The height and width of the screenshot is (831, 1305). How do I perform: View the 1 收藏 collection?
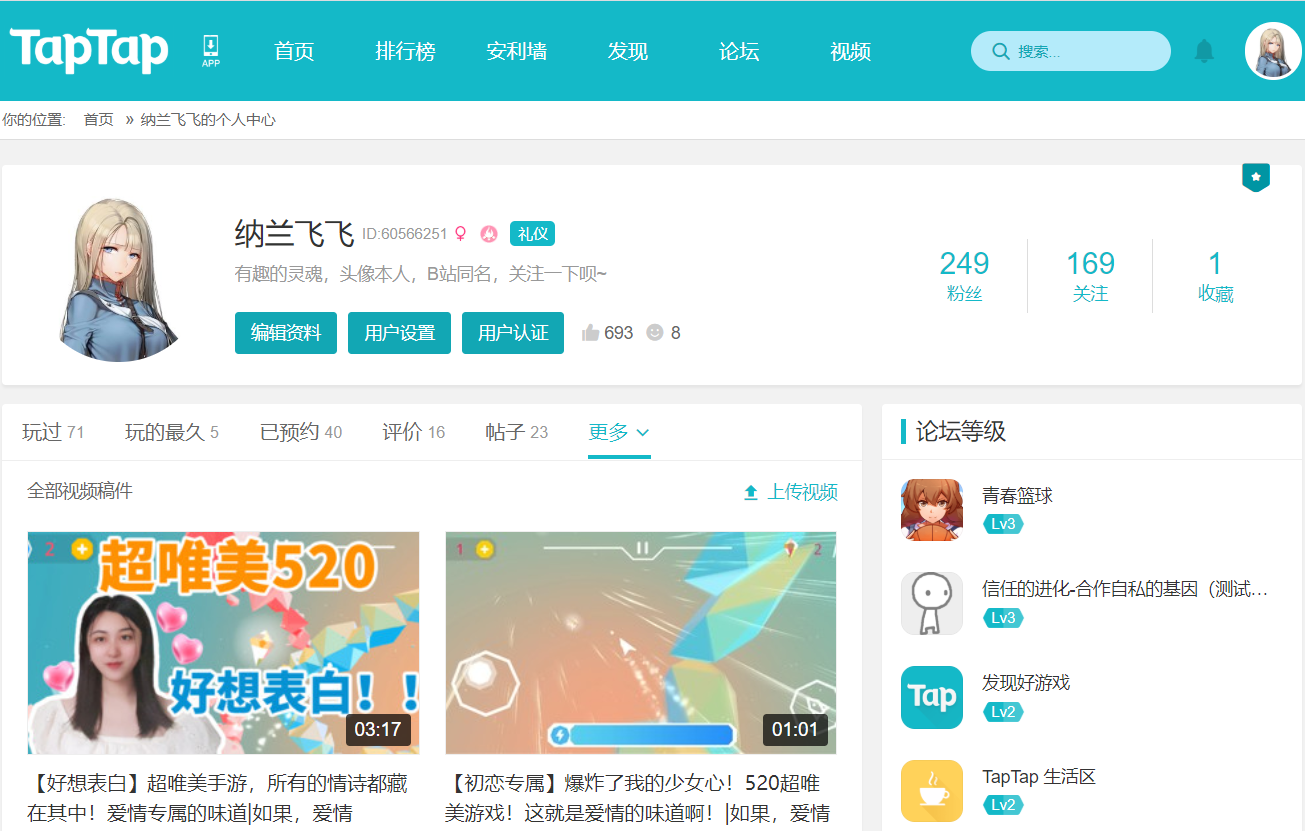click(1216, 276)
